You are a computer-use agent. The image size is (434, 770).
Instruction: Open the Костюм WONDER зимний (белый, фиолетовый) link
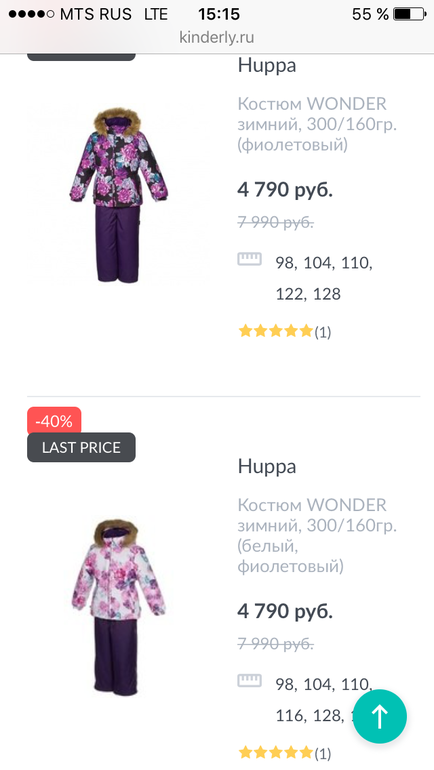(317, 535)
